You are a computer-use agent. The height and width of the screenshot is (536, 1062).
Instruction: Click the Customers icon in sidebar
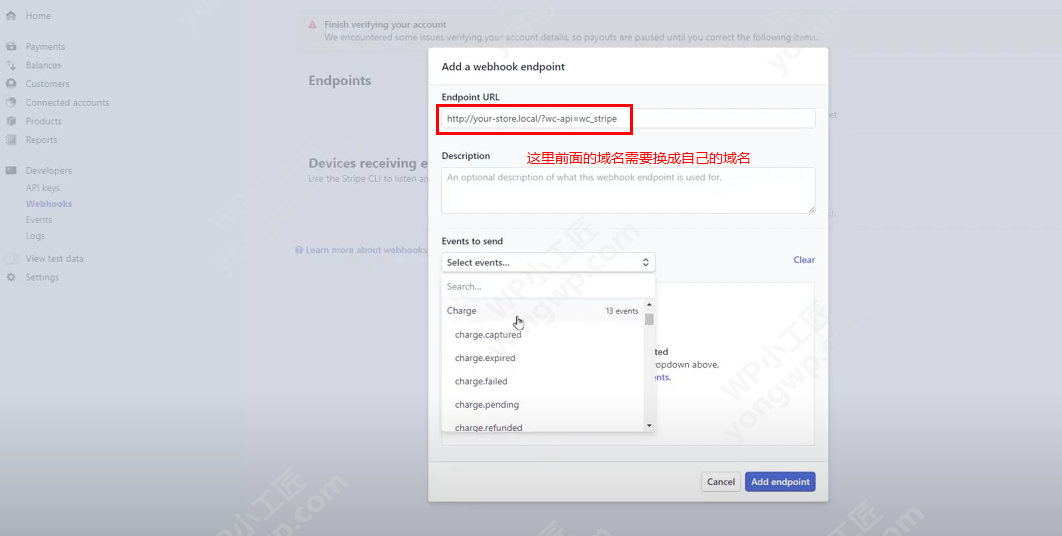11,84
